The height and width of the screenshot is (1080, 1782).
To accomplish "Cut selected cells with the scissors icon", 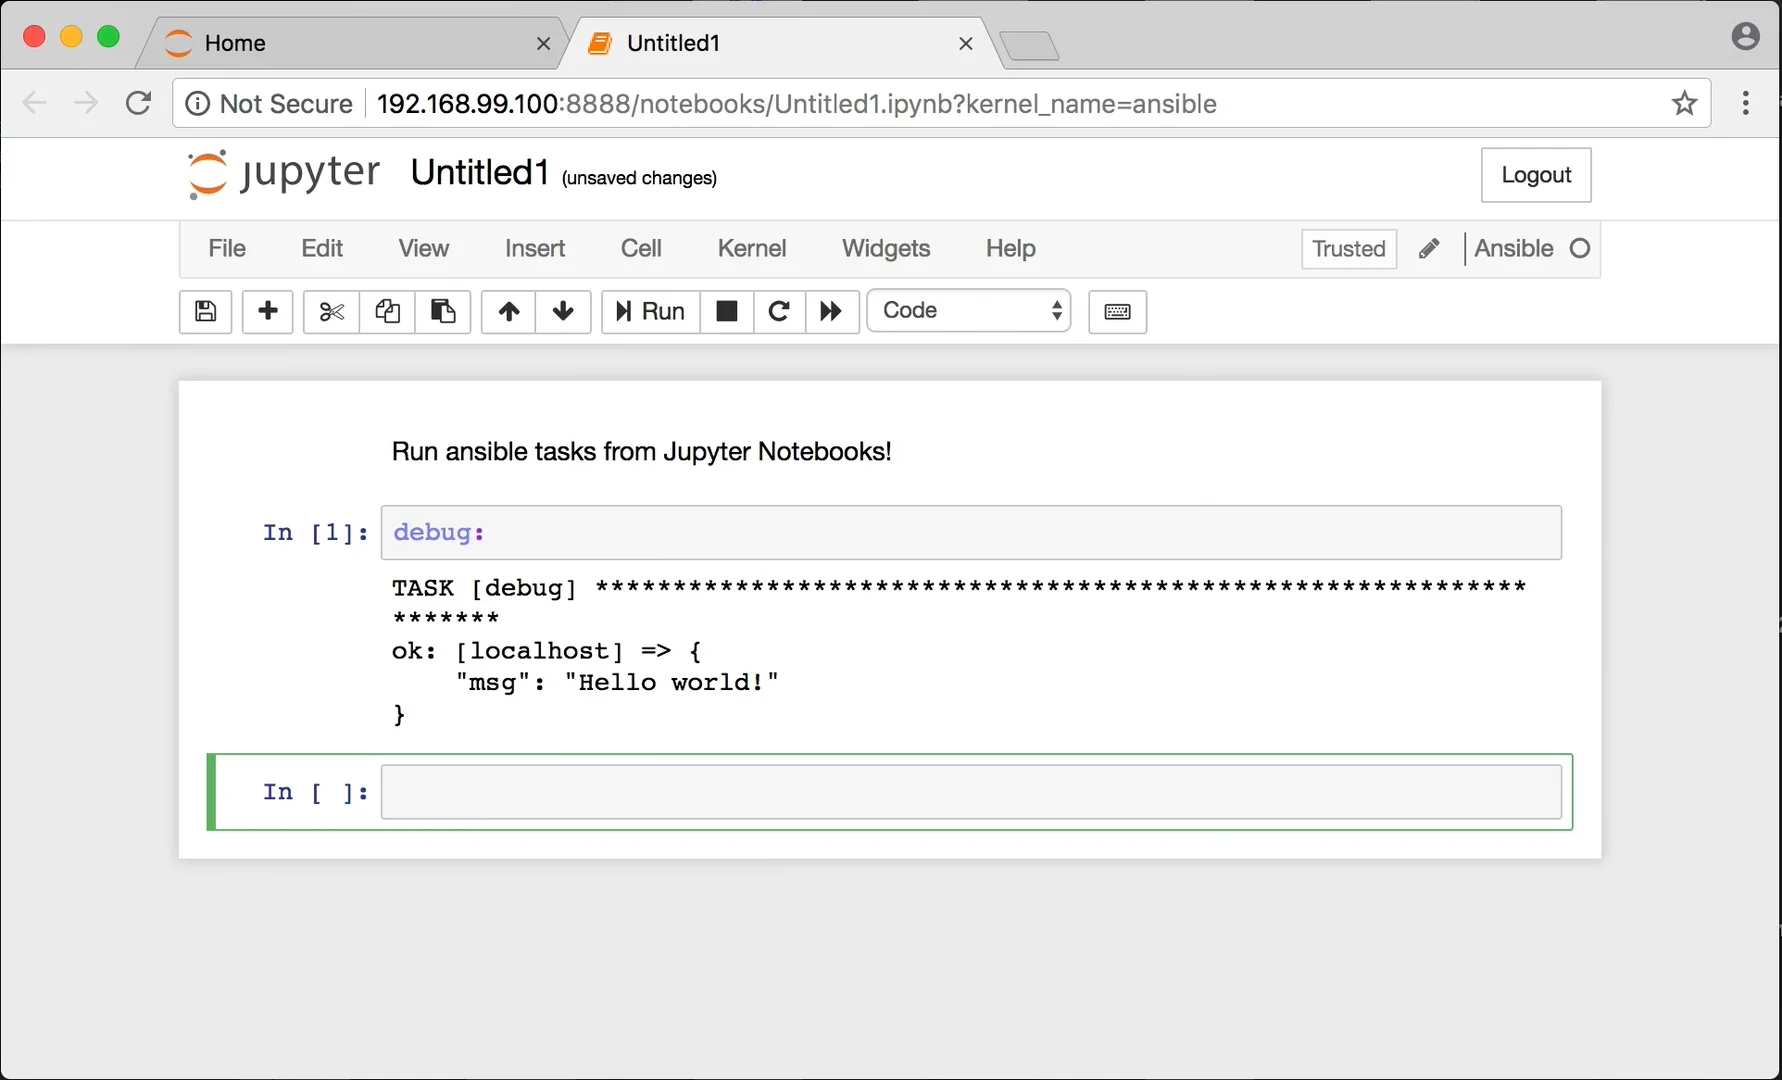I will 331,311.
